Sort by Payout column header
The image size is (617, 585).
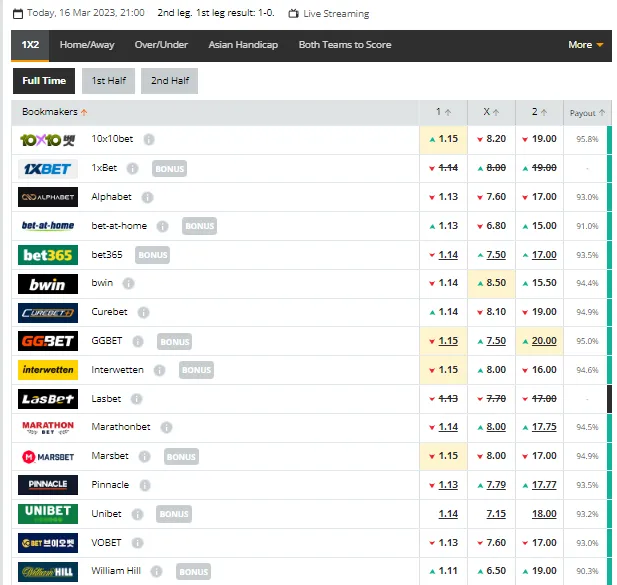(x=585, y=113)
